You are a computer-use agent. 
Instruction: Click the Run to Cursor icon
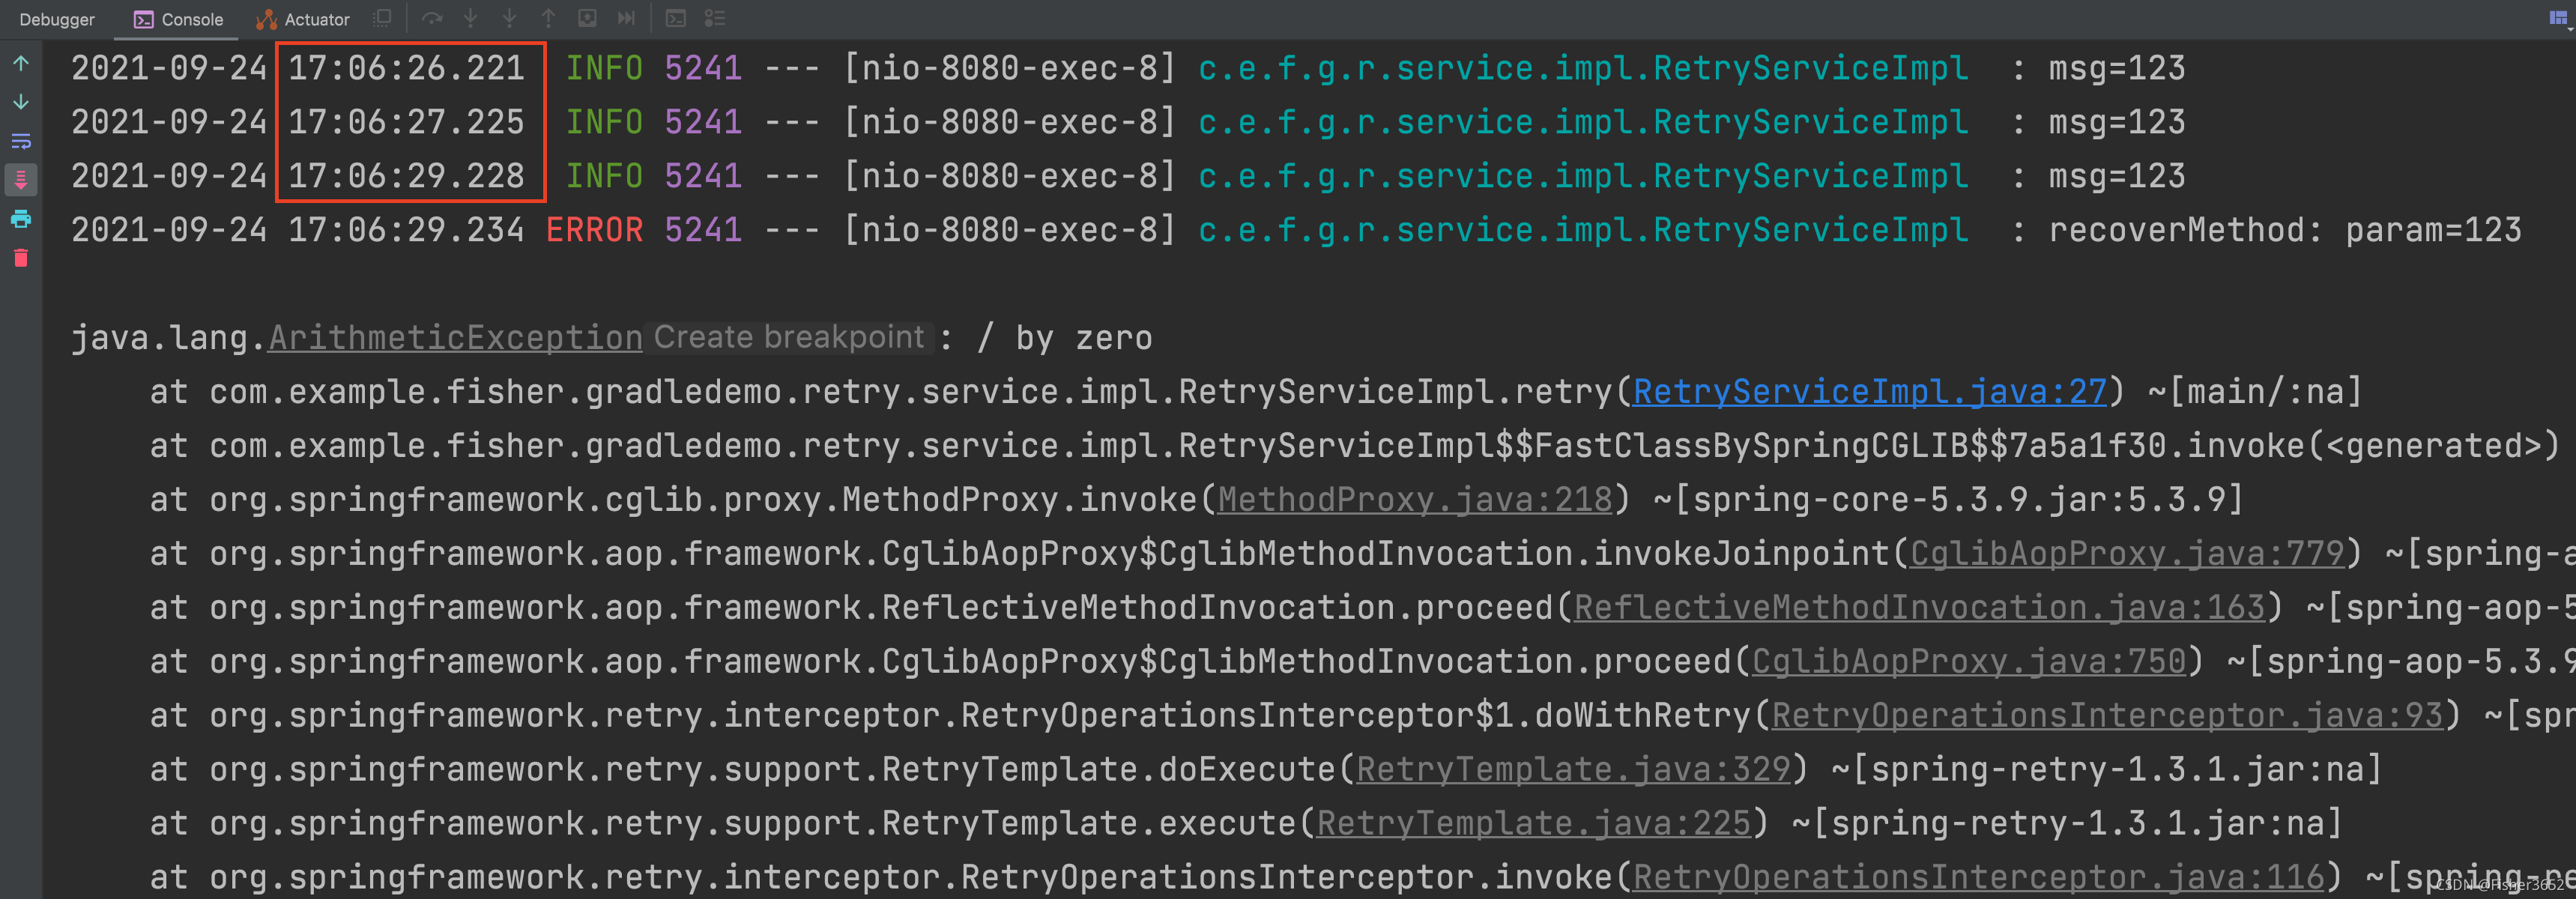point(626,18)
